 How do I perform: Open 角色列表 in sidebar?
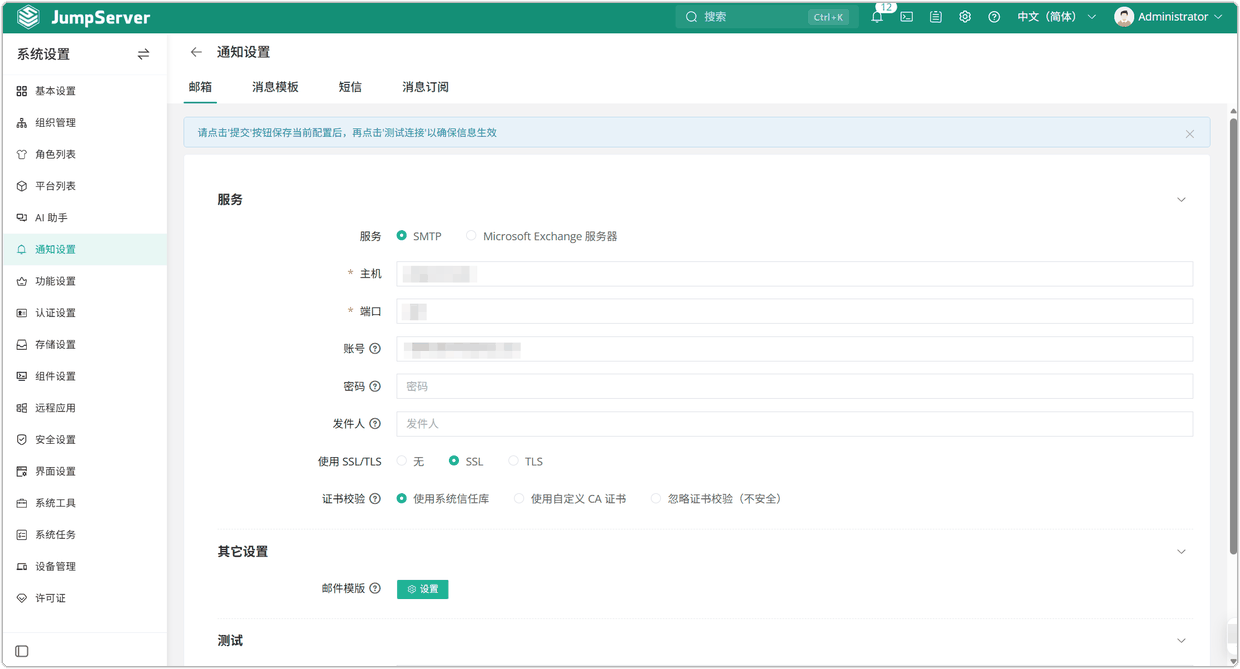click(84, 155)
